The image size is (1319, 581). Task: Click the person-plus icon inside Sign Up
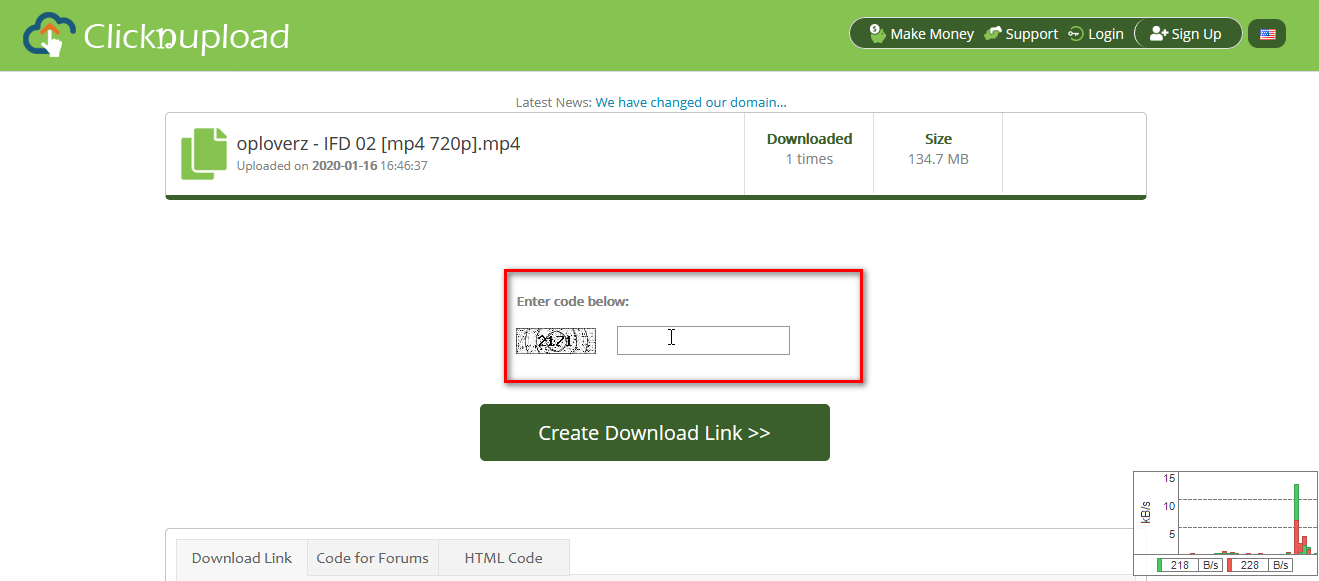point(1158,32)
